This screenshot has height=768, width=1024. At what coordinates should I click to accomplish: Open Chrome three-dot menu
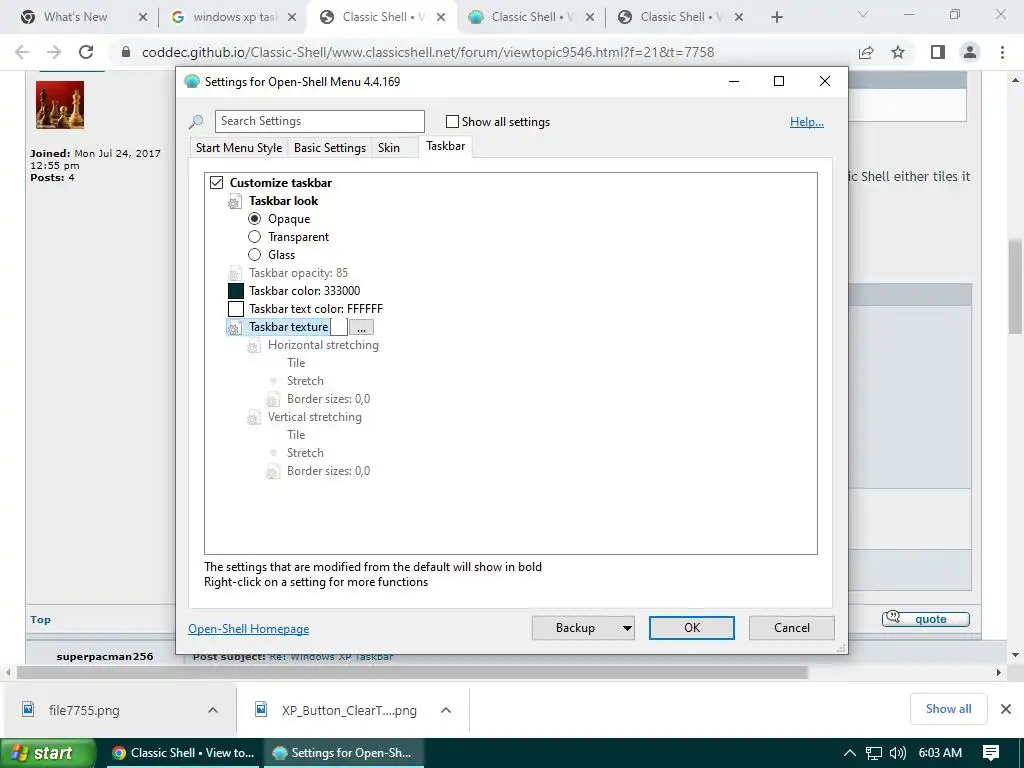point(1002,52)
